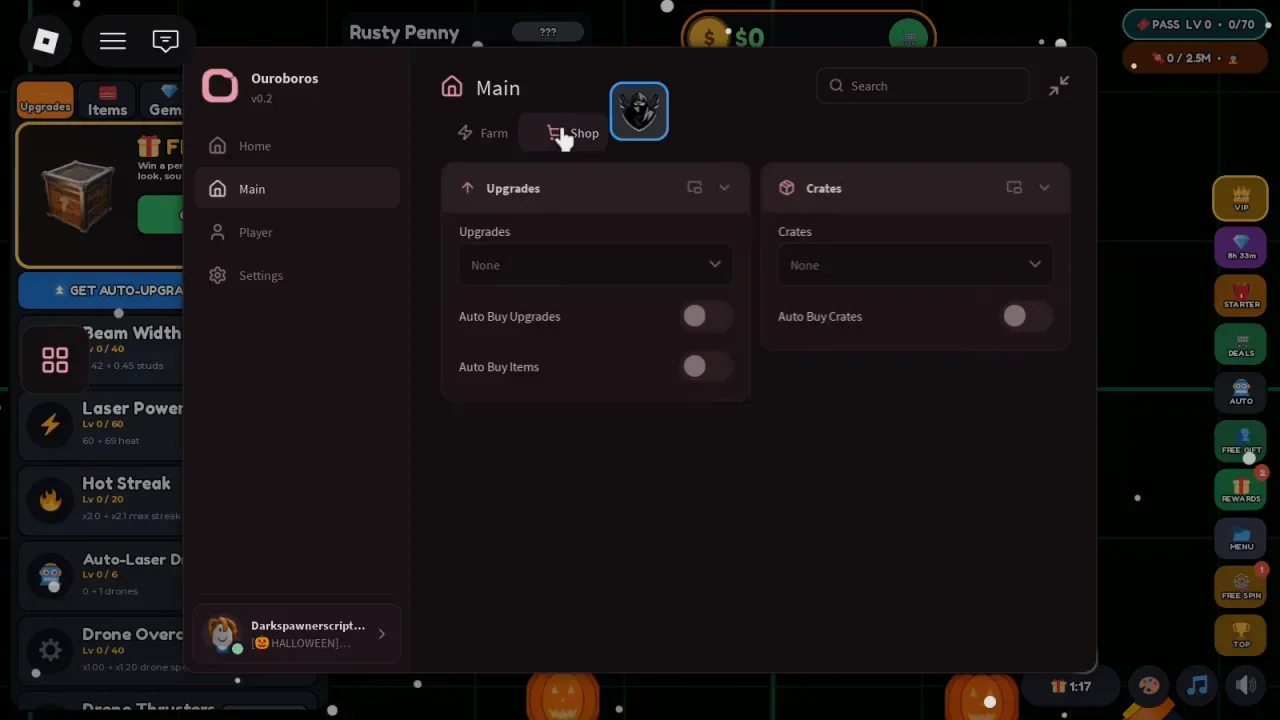This screenshot has height=720, width=1280.
Task: Go to Home in the sidebar
Action: (298, 146)
